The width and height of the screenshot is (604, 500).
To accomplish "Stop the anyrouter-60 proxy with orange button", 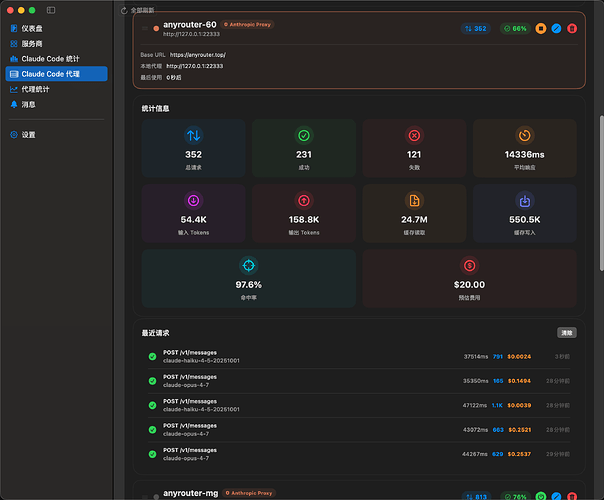I will tap(540, 29).
